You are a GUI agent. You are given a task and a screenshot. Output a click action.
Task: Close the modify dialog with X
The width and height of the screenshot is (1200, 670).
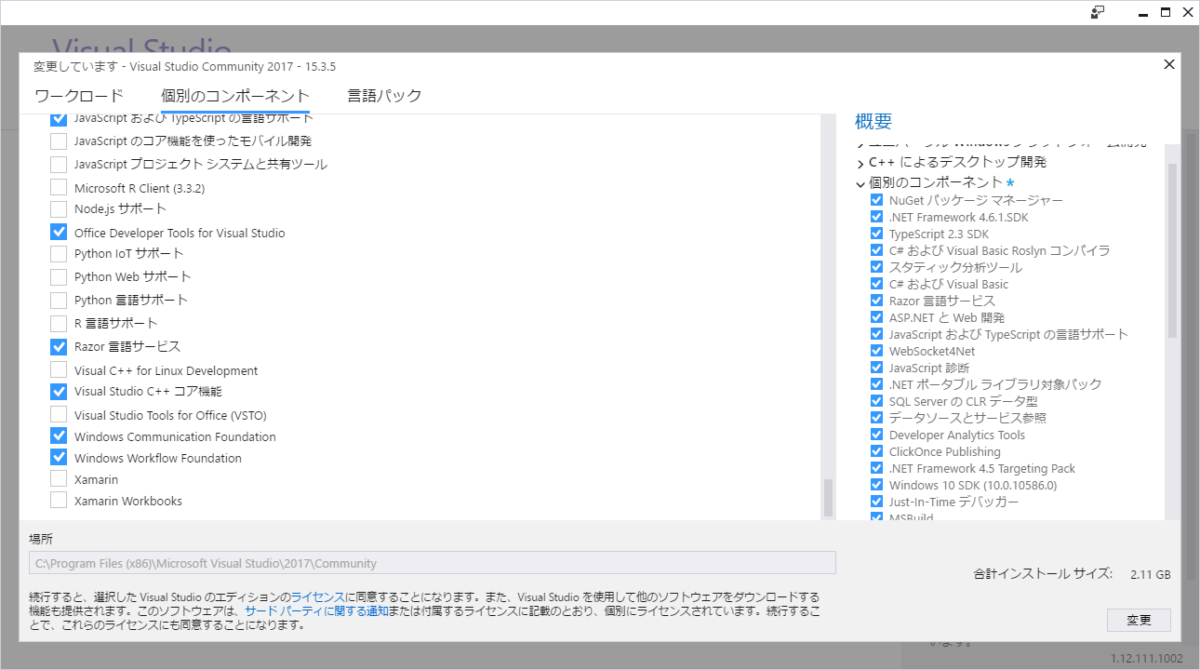pyautogui.click(x=1169, y=64)
